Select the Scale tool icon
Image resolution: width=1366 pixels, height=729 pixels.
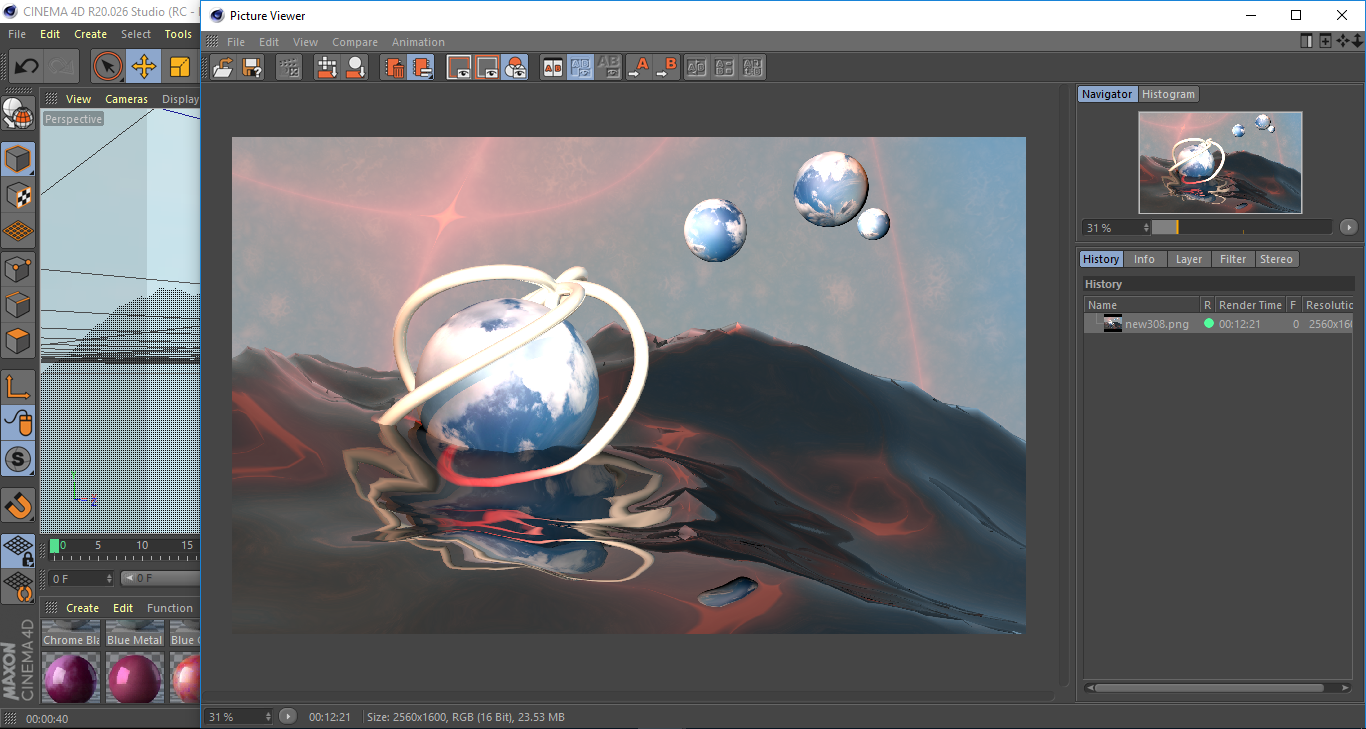[180, 67]
